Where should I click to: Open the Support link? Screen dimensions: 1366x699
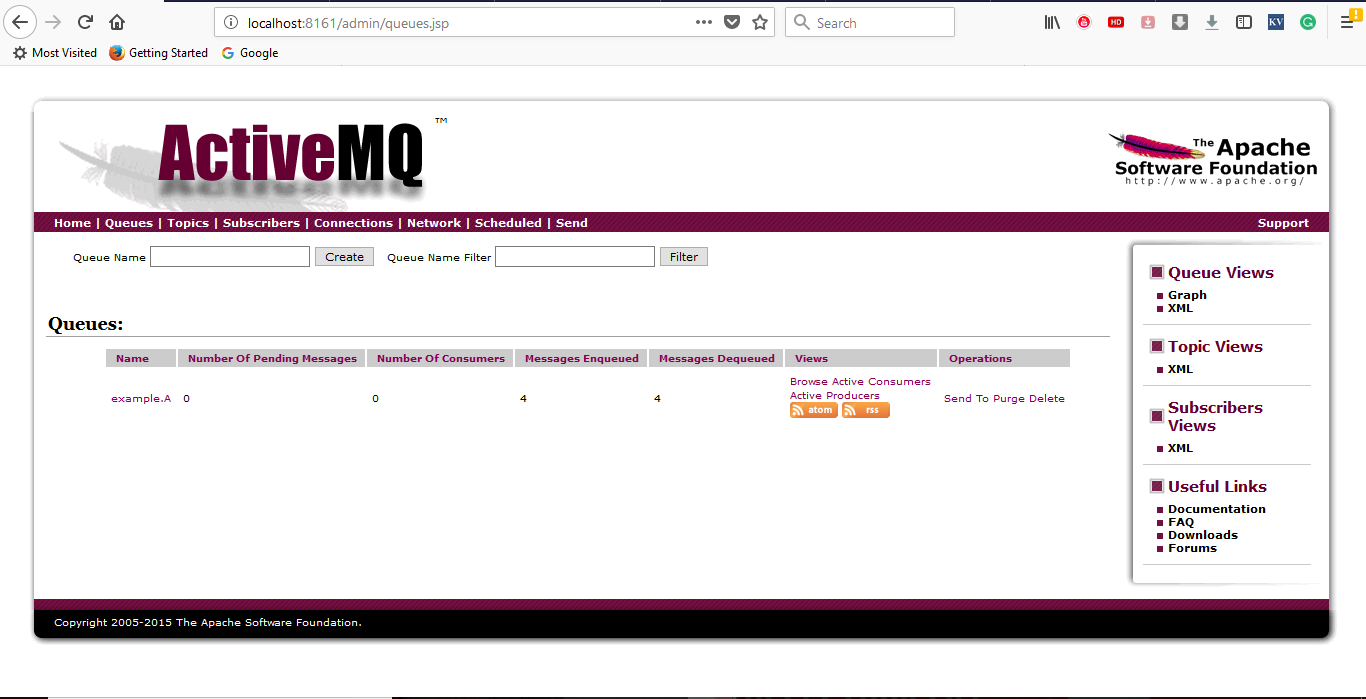coord(1283,223)
